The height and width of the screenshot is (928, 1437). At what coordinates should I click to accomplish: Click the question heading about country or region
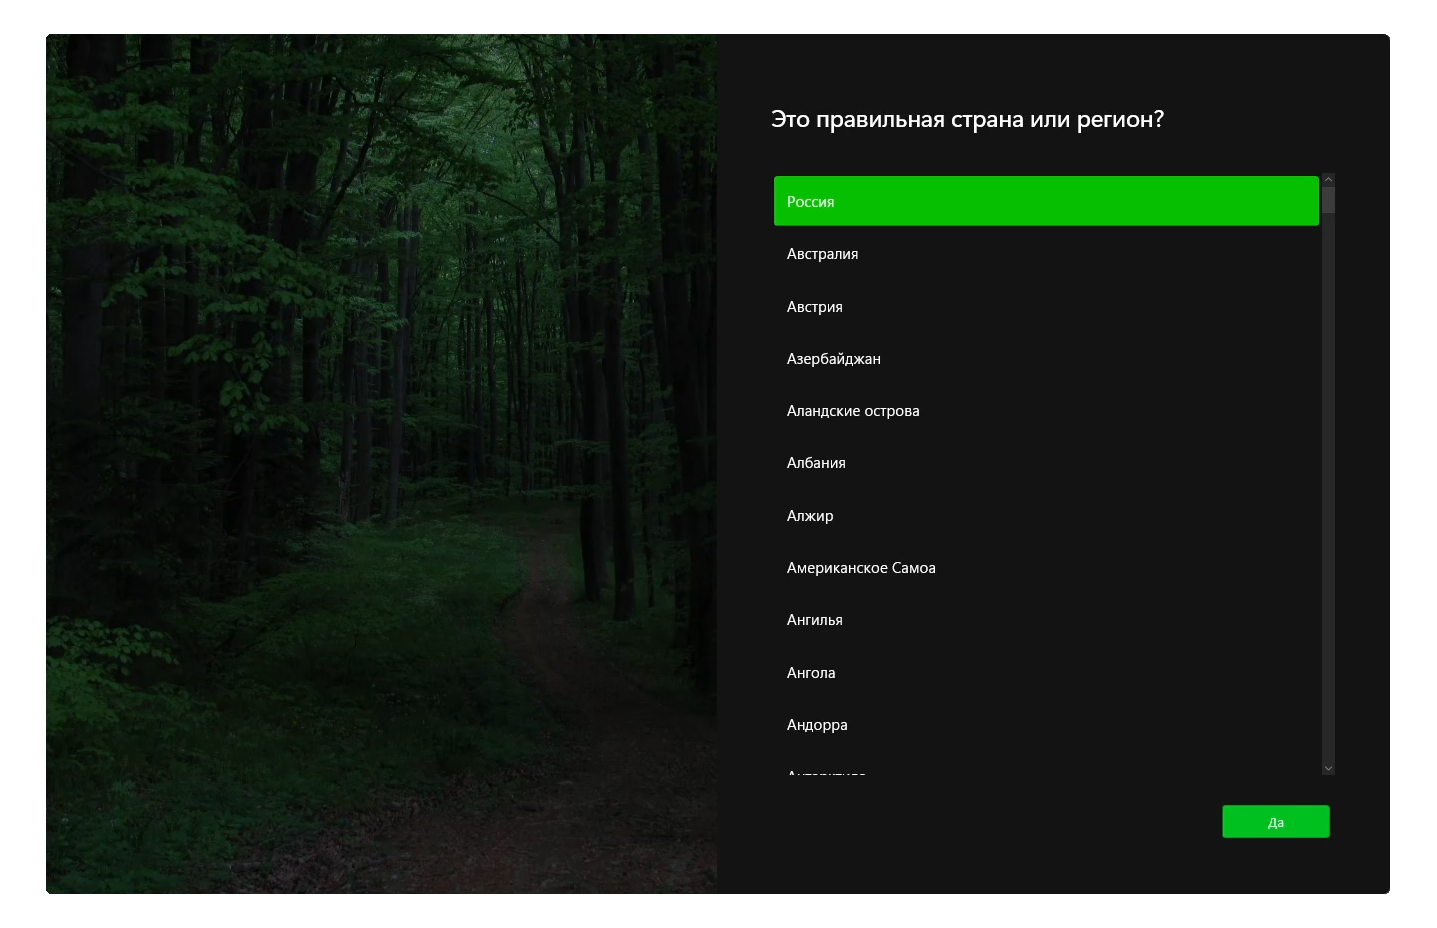pyautogui.click(x=967, y=119)
